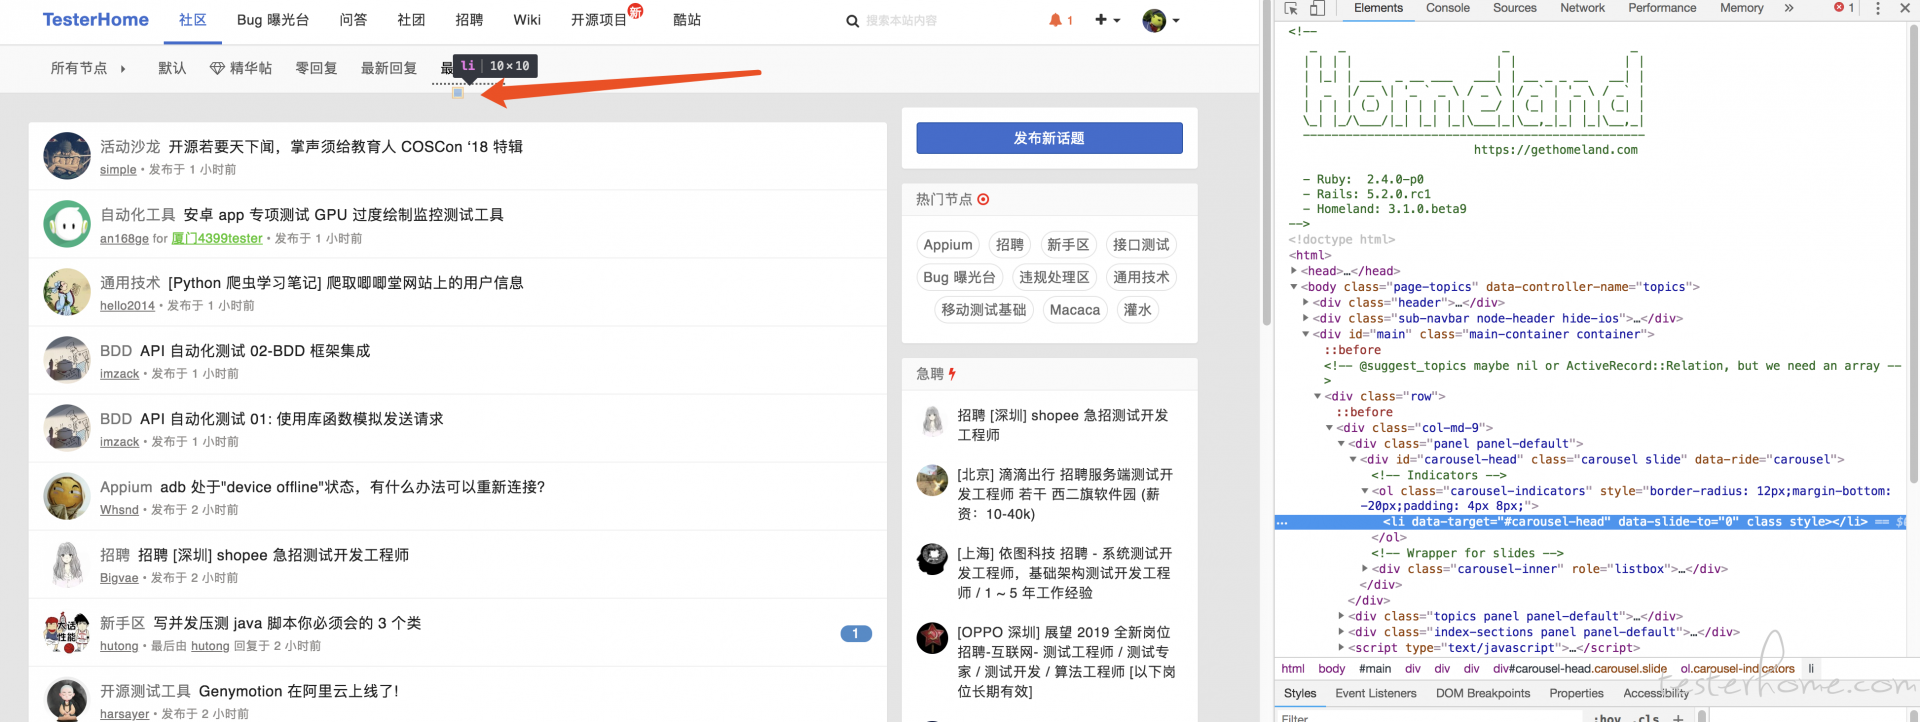Open the 酷站 nav item
This screenshot has width=1920, height=722.
coord(687,20)
